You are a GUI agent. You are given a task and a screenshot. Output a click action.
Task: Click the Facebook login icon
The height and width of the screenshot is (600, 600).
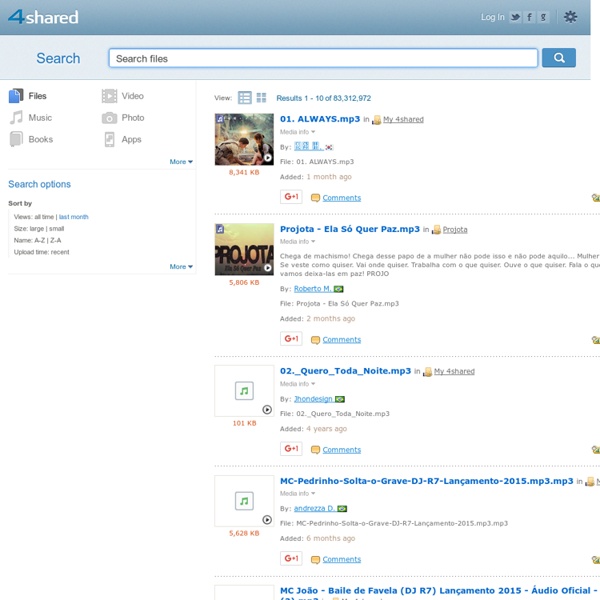pyautogui.click(x=529, y=17)
